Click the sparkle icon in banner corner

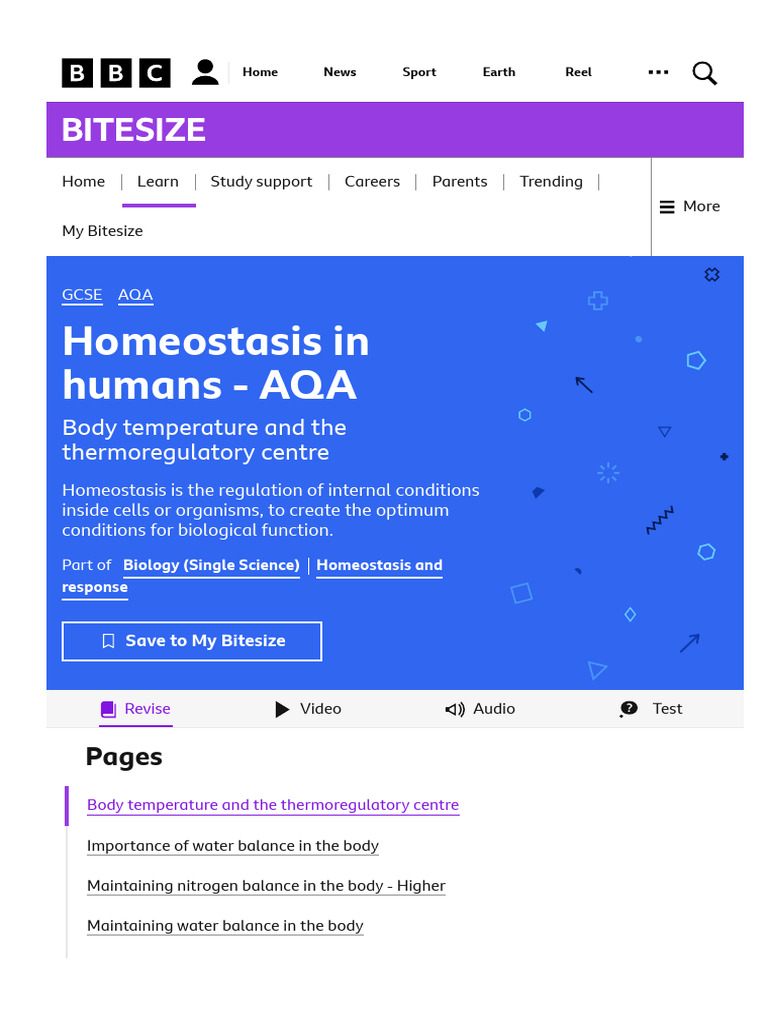[712, 274]
